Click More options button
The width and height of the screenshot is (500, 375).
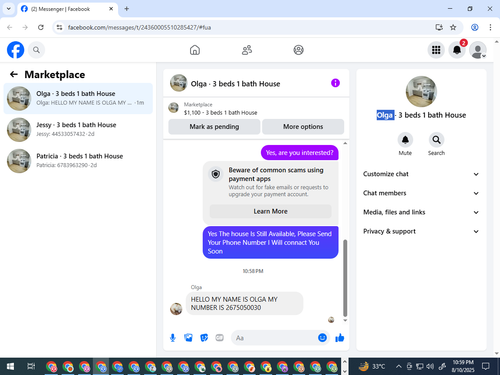tap(303, 127)
